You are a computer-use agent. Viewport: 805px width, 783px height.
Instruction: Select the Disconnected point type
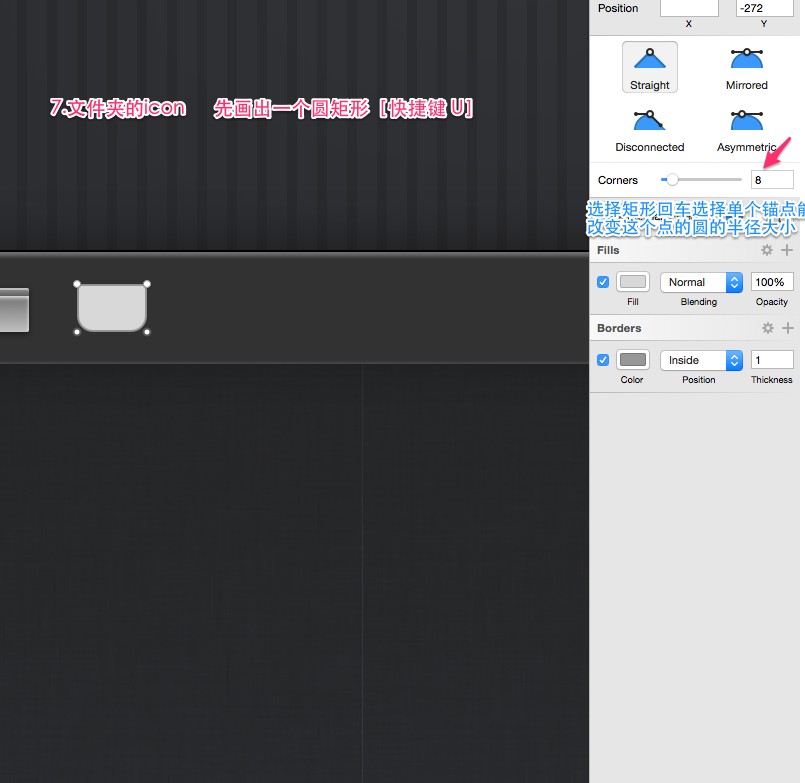[x=649, y=130]
